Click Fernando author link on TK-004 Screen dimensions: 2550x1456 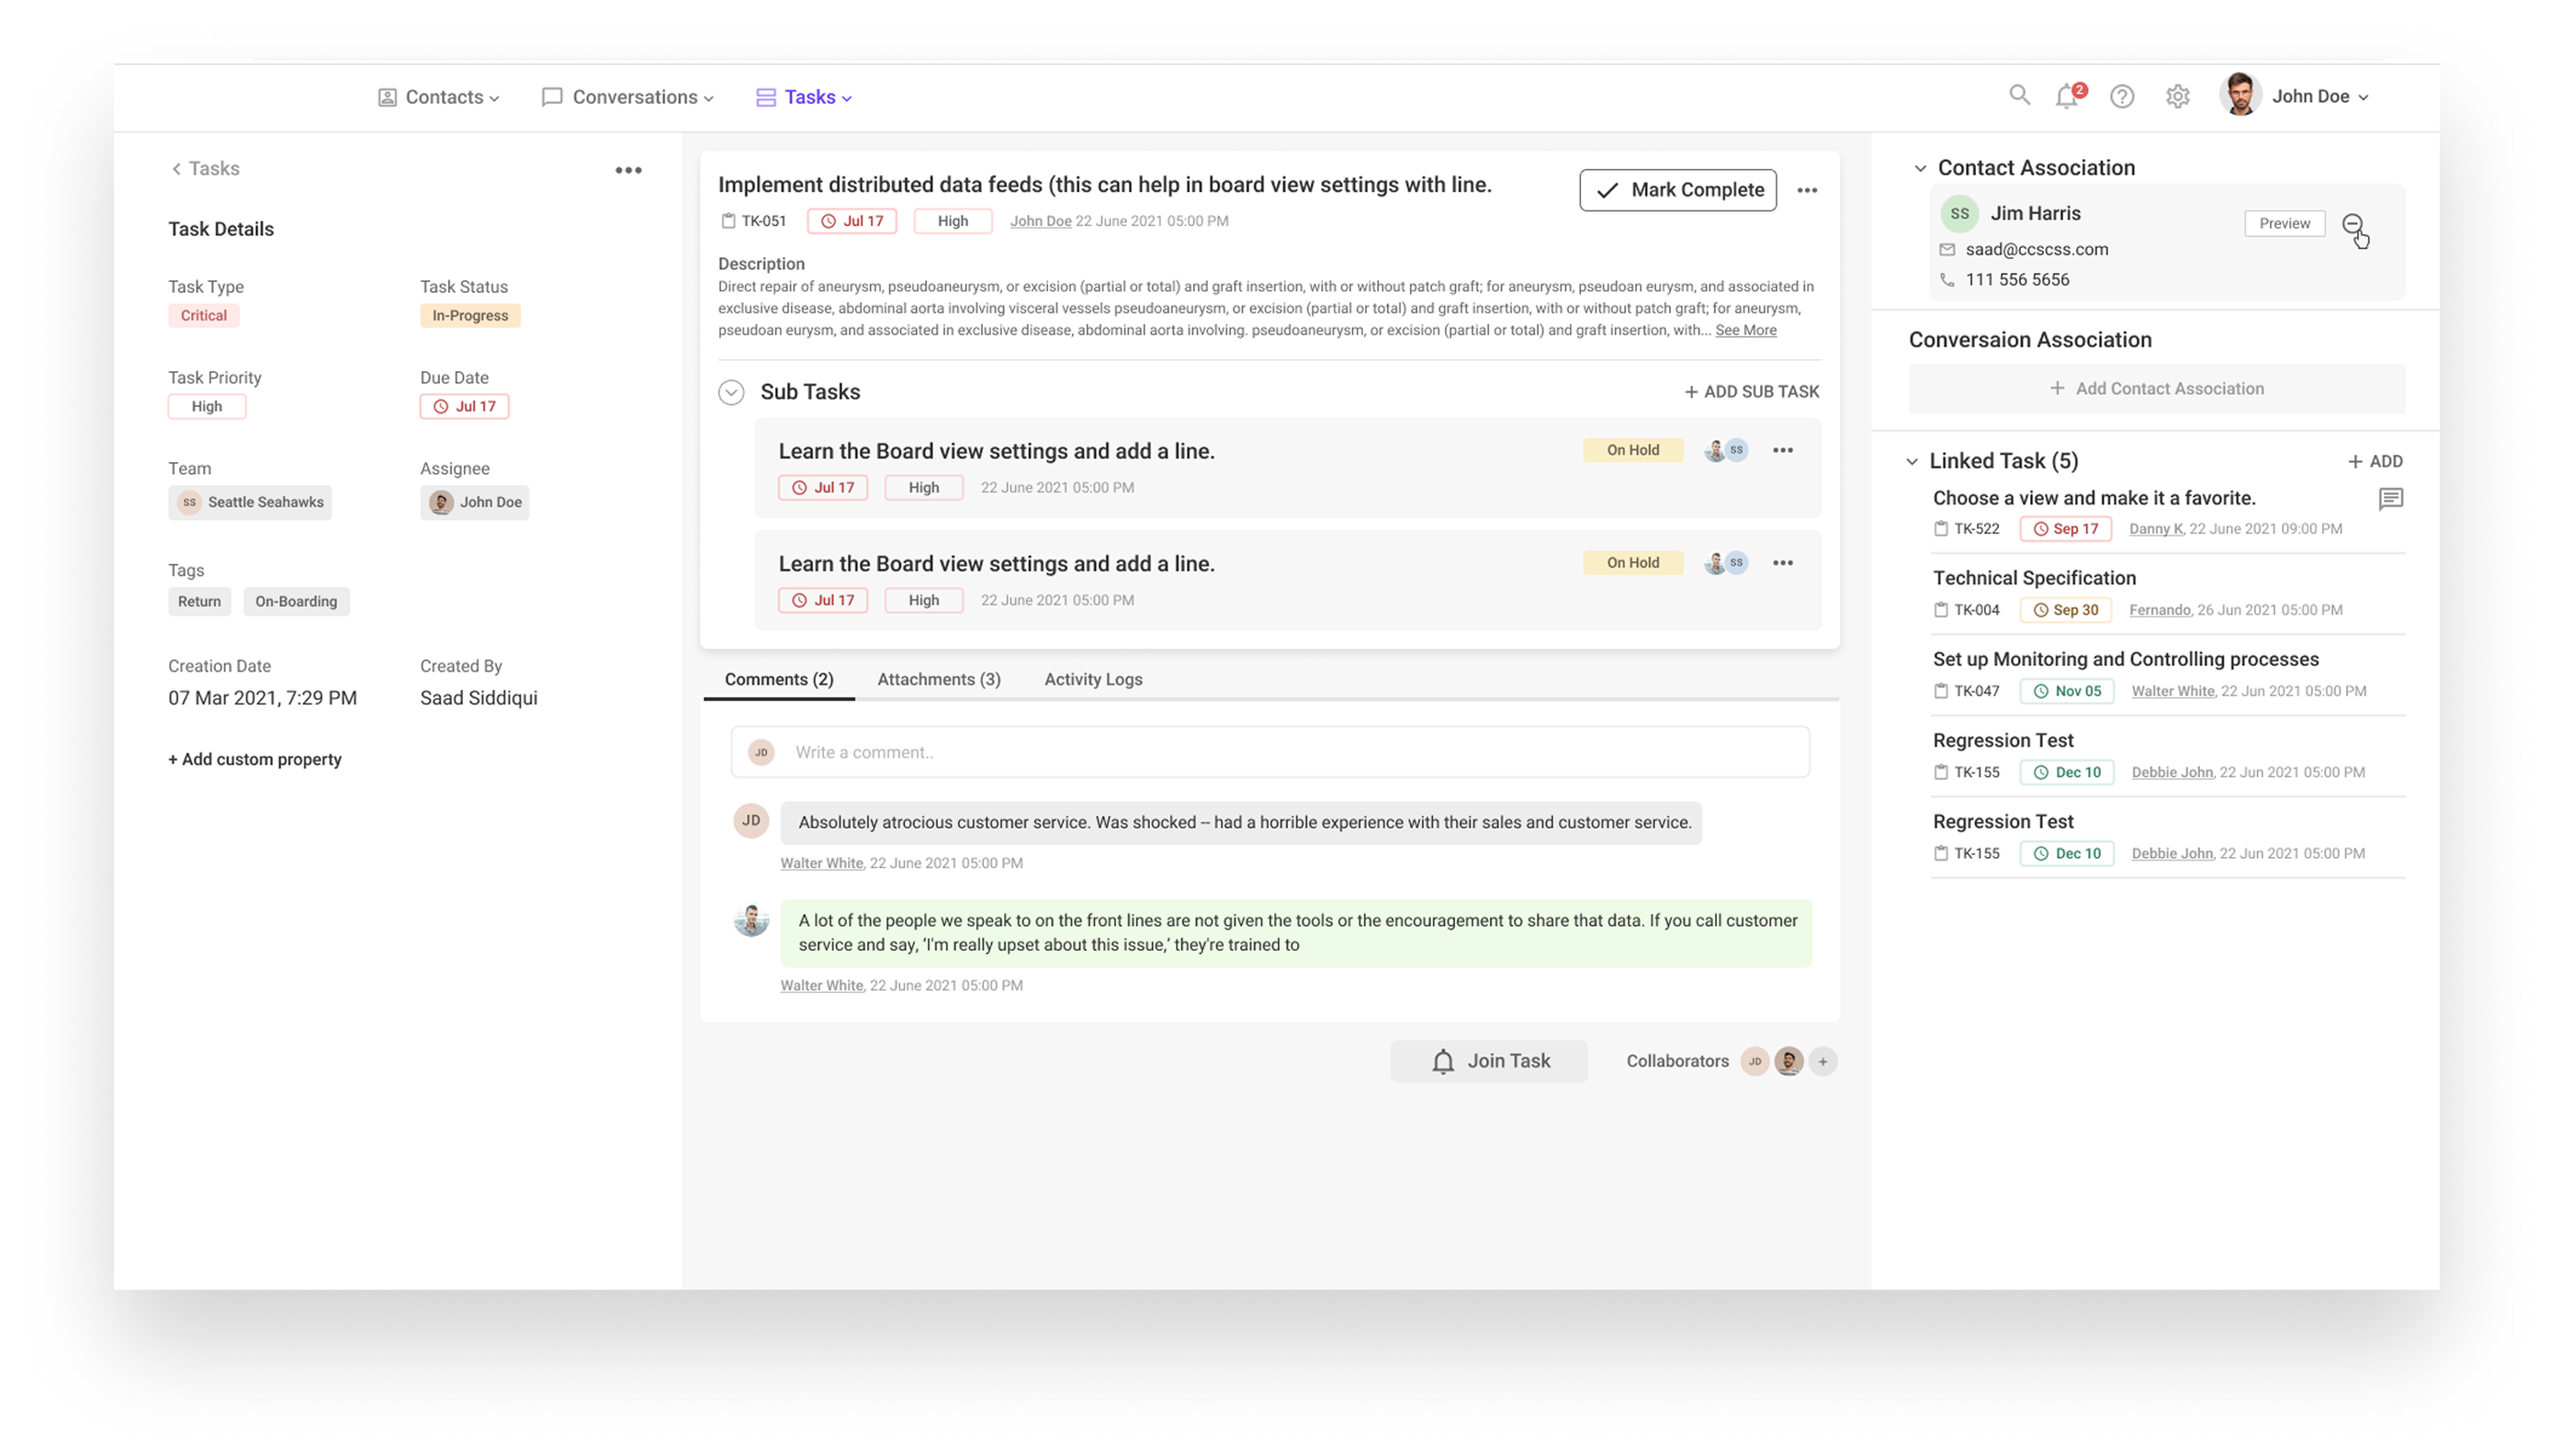[x=2158, y=610]
